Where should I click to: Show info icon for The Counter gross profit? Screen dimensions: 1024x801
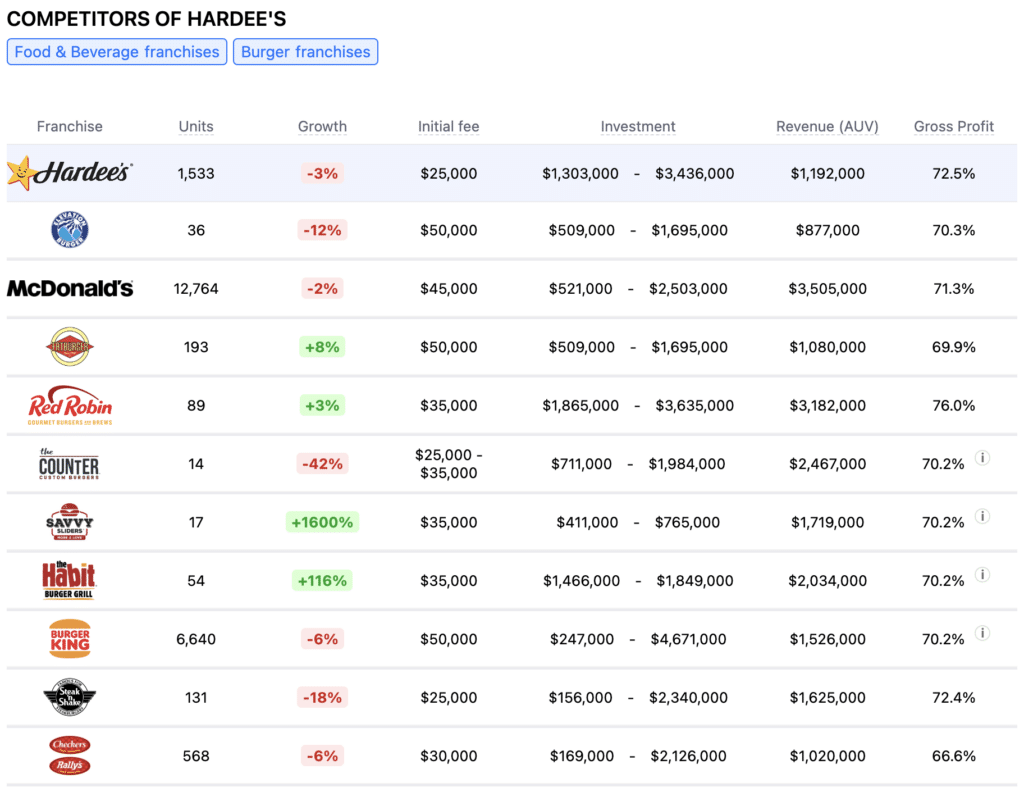point(982,458)
